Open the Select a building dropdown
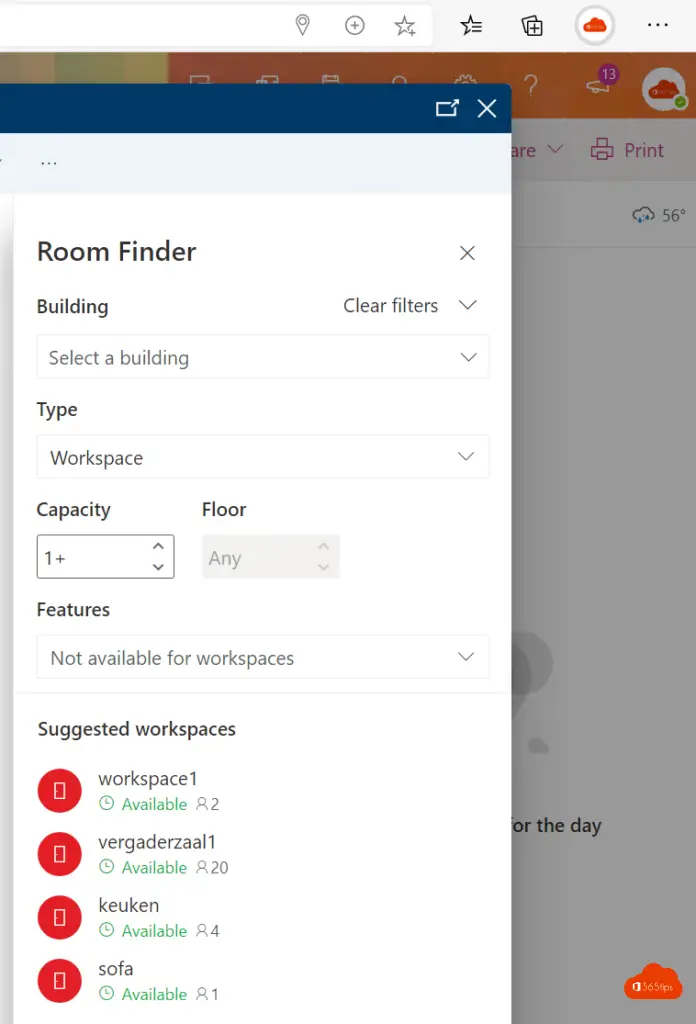 pyautogui.click(x=262, y=357)
